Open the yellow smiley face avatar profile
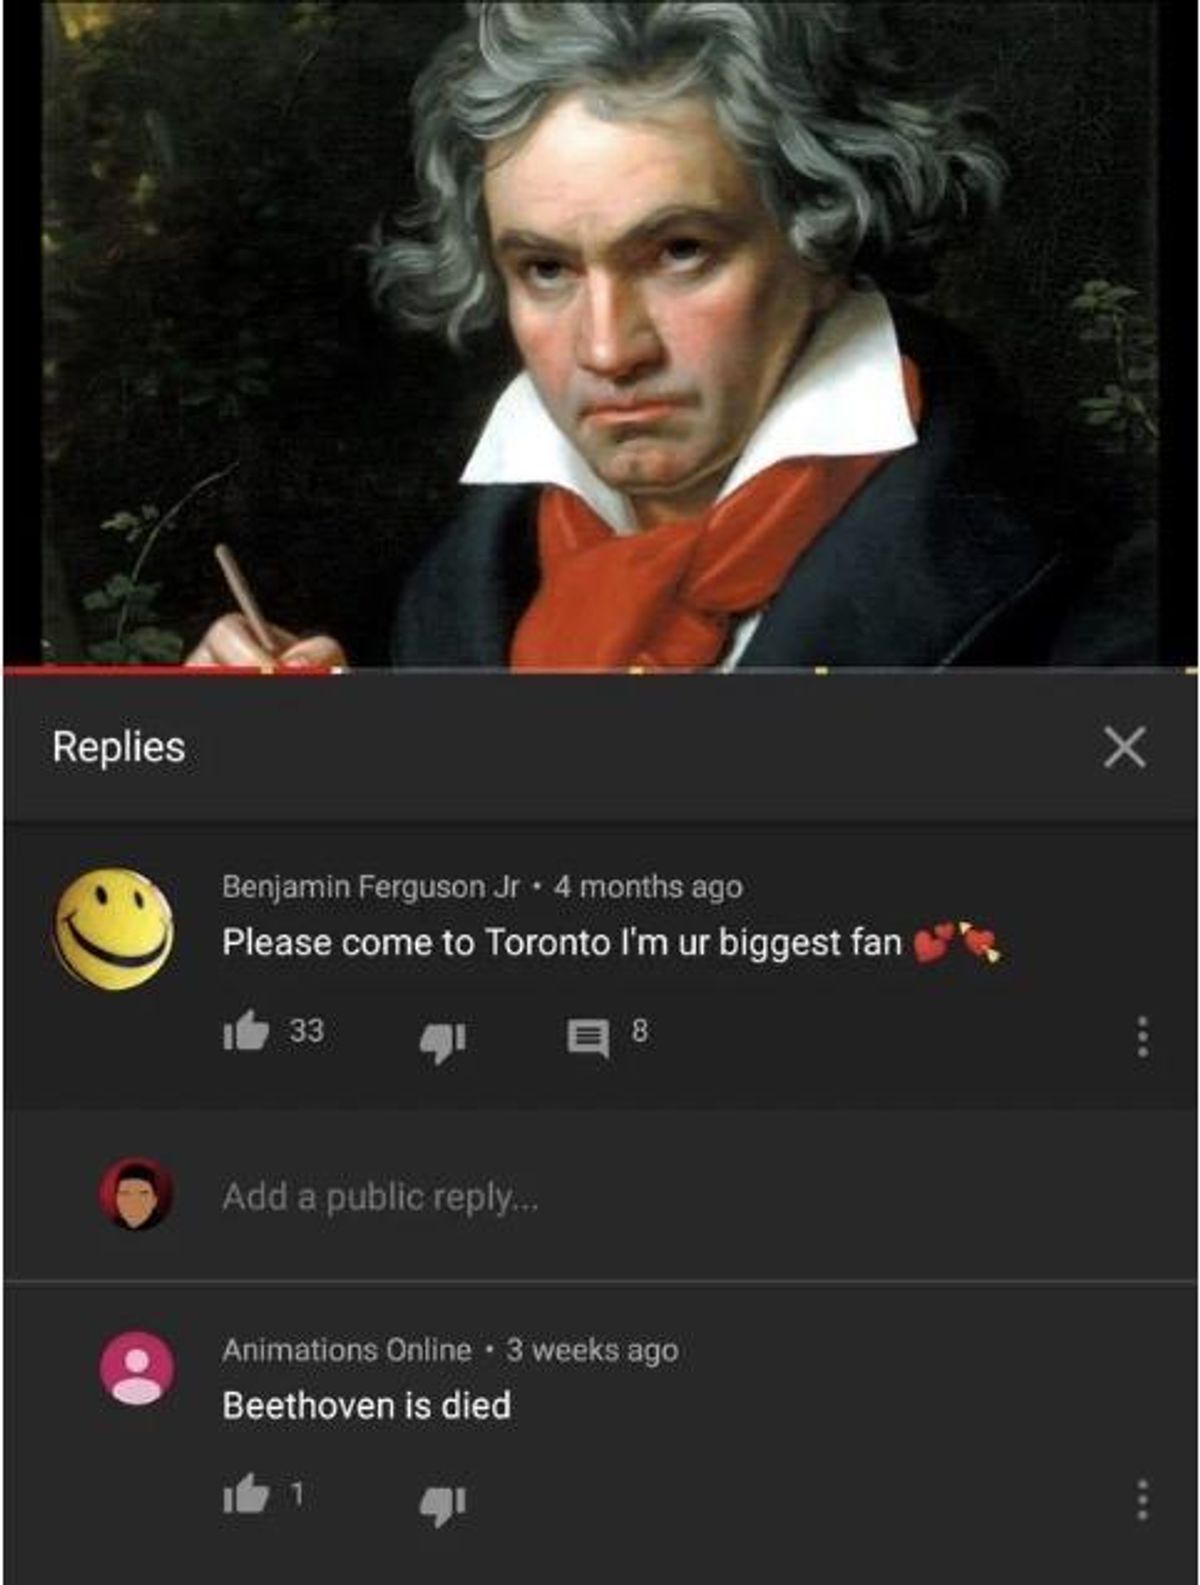This screenshot has width=1200, height=1585. 113,929
